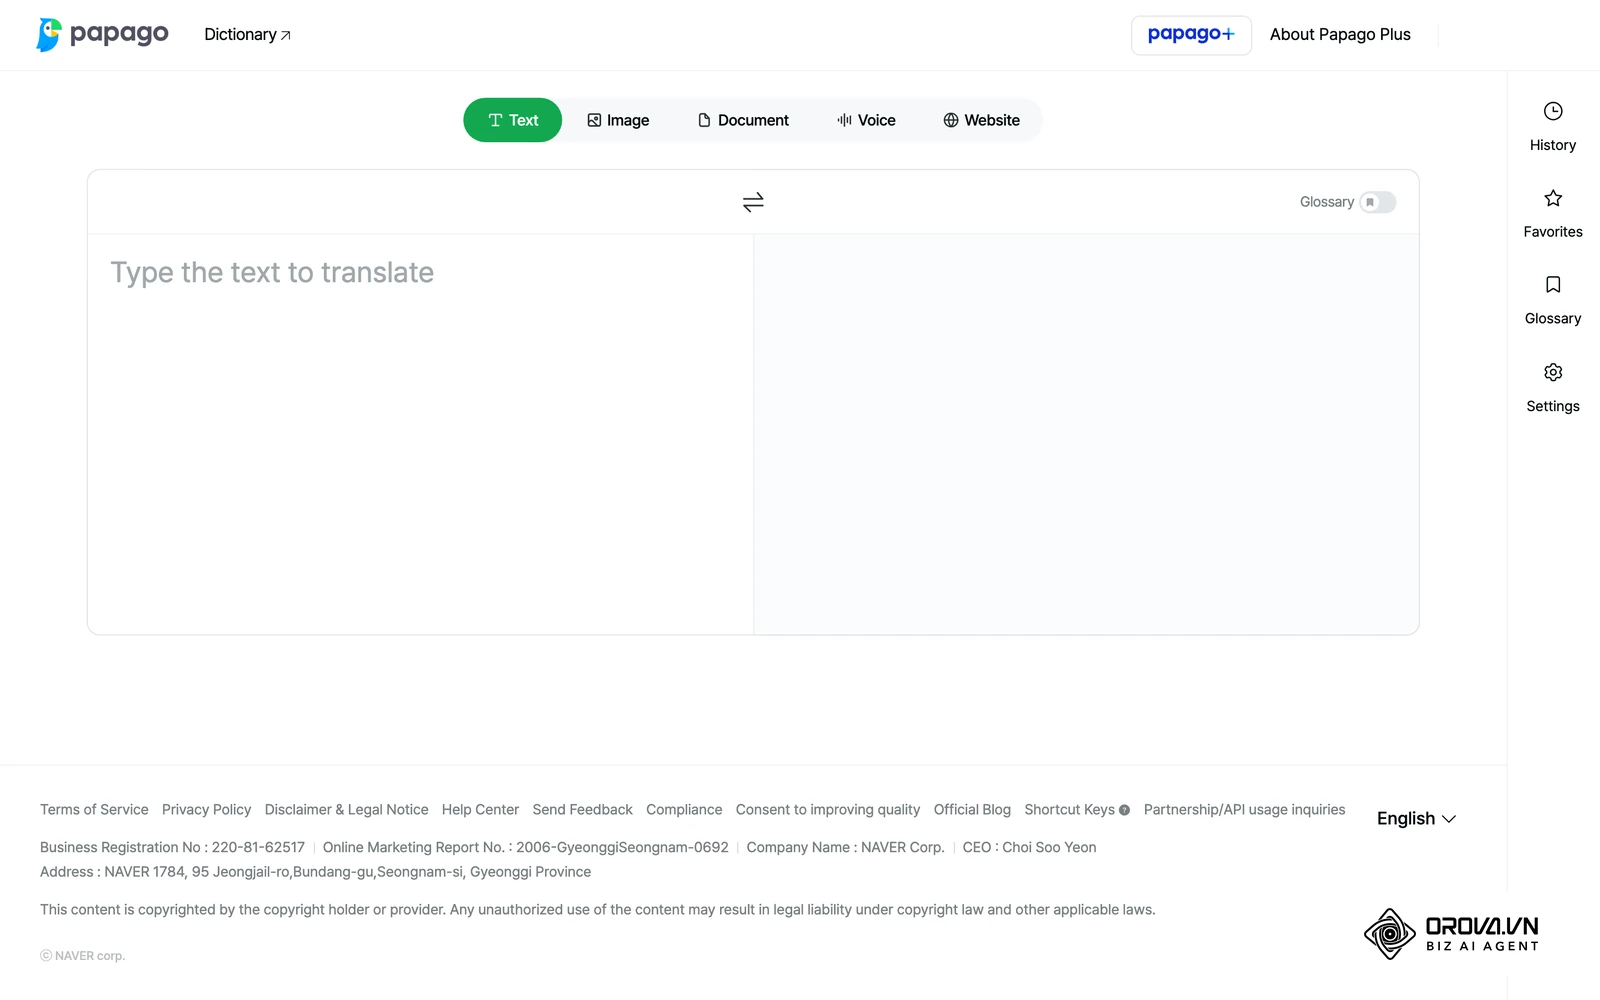Open the Glossary bookmark icon in sidebar
Viewport: 1600px width, 1000px height.
click(x=1552, y=285)
